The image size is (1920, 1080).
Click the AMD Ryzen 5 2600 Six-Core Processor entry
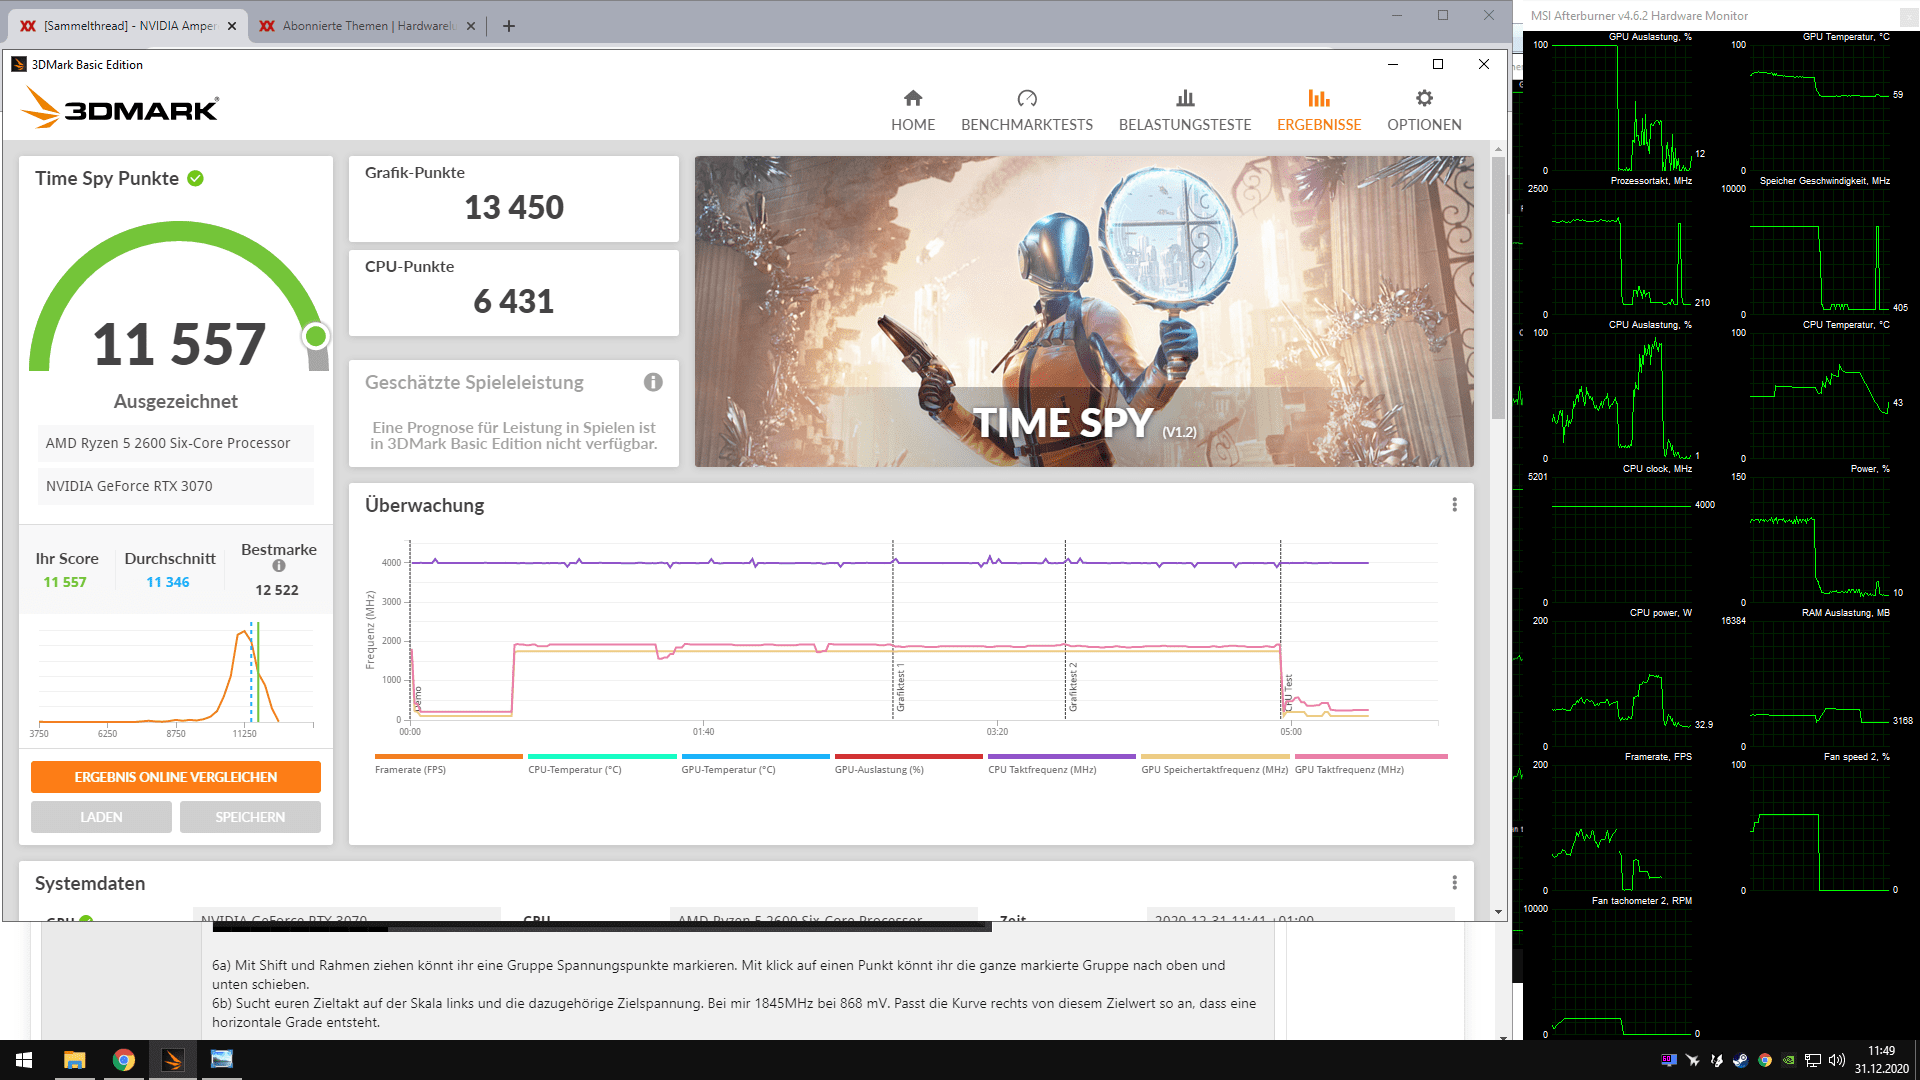click(x=176, y=443)
